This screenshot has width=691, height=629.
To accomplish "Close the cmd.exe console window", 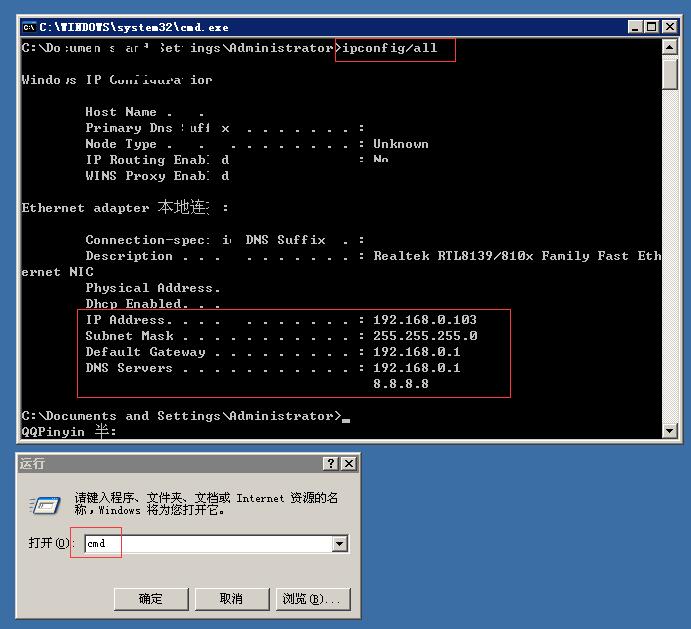I will (x=669, y=27).
